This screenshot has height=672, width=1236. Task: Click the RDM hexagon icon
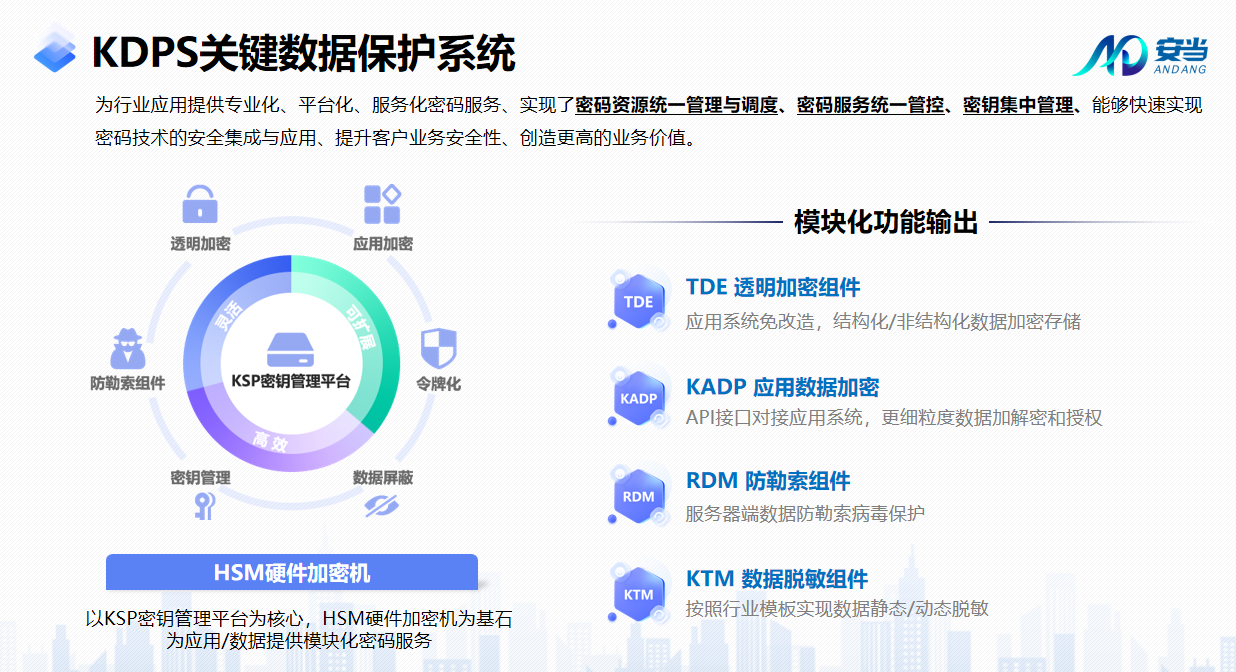tap(638, 496)
